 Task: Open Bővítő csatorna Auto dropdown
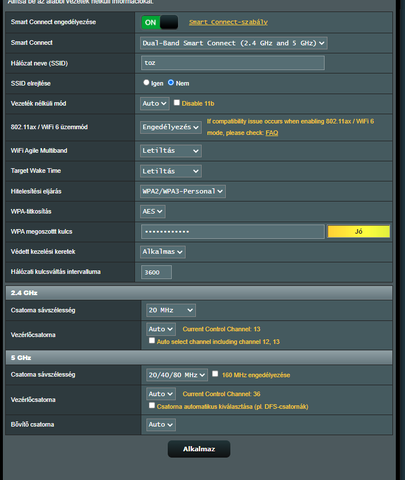[161, 425]
